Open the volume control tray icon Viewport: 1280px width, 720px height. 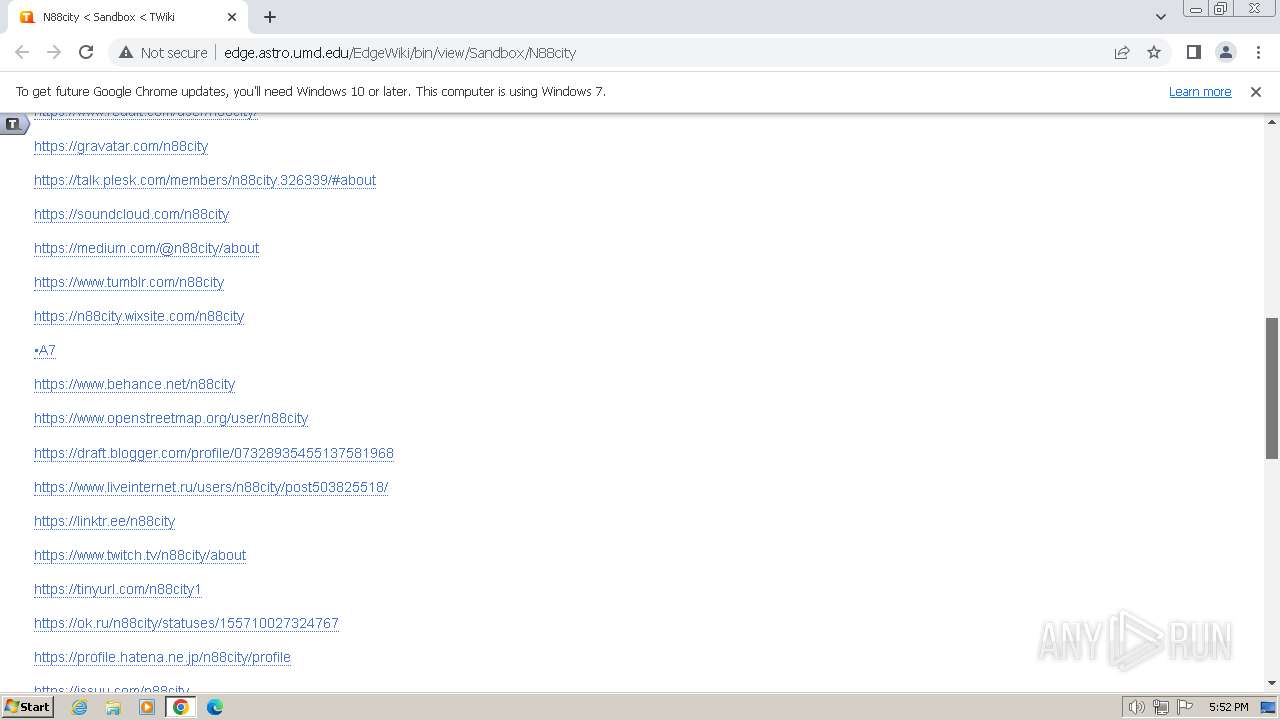click(1136, 707)
